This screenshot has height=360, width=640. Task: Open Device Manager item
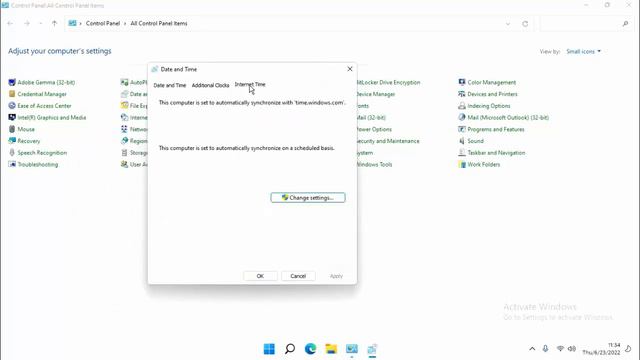[376, 94]
